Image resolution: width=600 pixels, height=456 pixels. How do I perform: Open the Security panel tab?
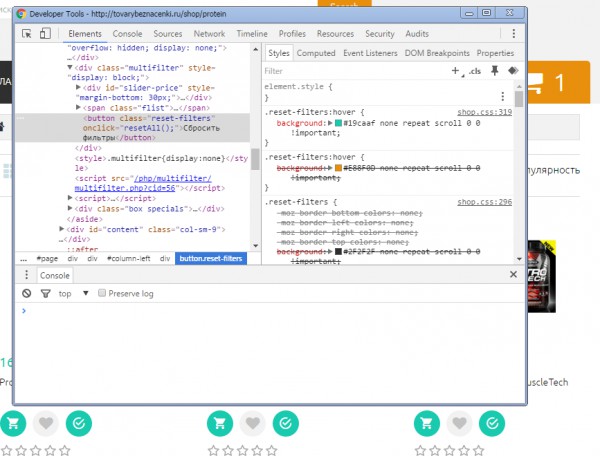tap(380, 34)
